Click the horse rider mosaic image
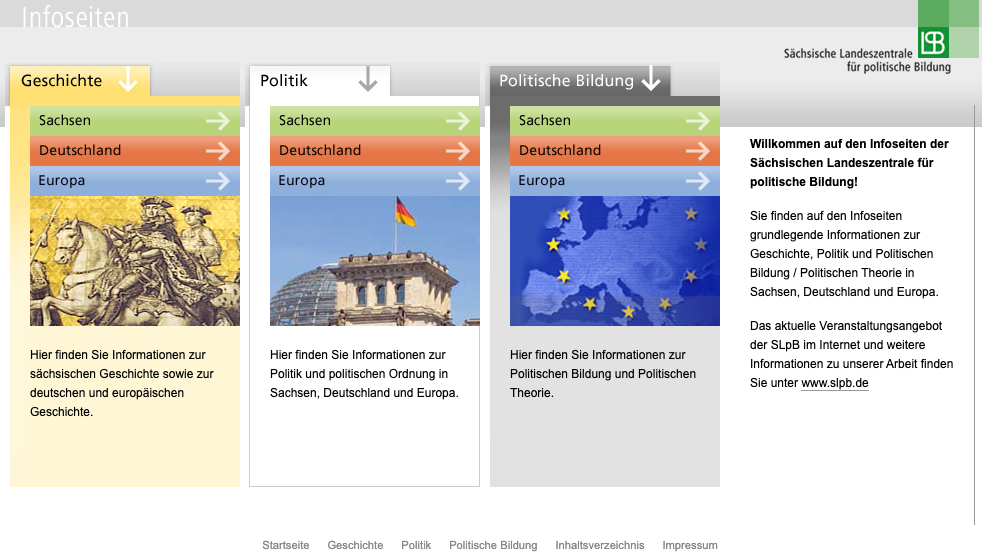The image size is (982, 552). coord(135,261)
